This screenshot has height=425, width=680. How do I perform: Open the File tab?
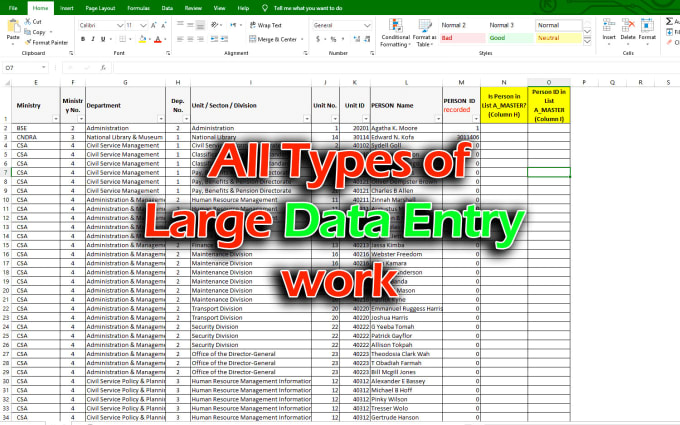[13, 8]
